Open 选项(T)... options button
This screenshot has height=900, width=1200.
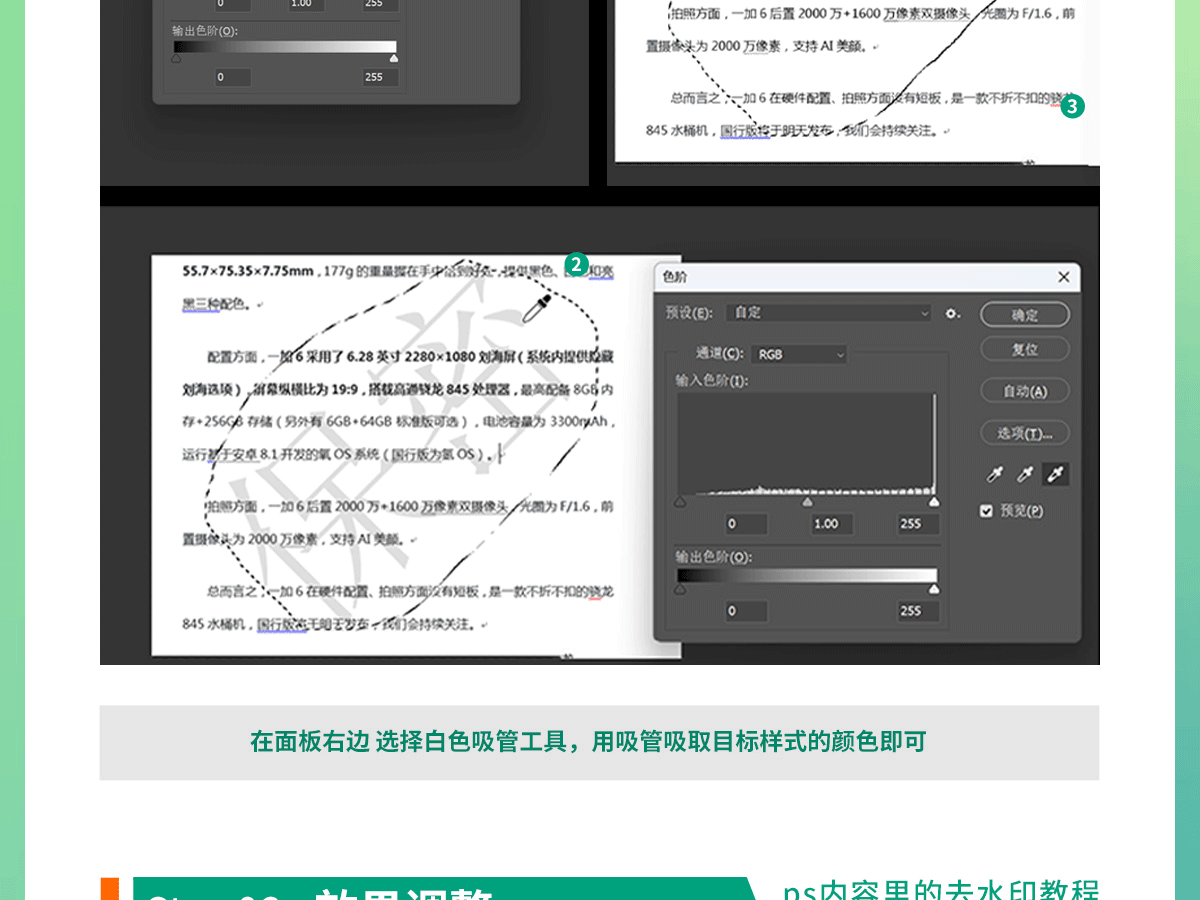(1025, 433)
